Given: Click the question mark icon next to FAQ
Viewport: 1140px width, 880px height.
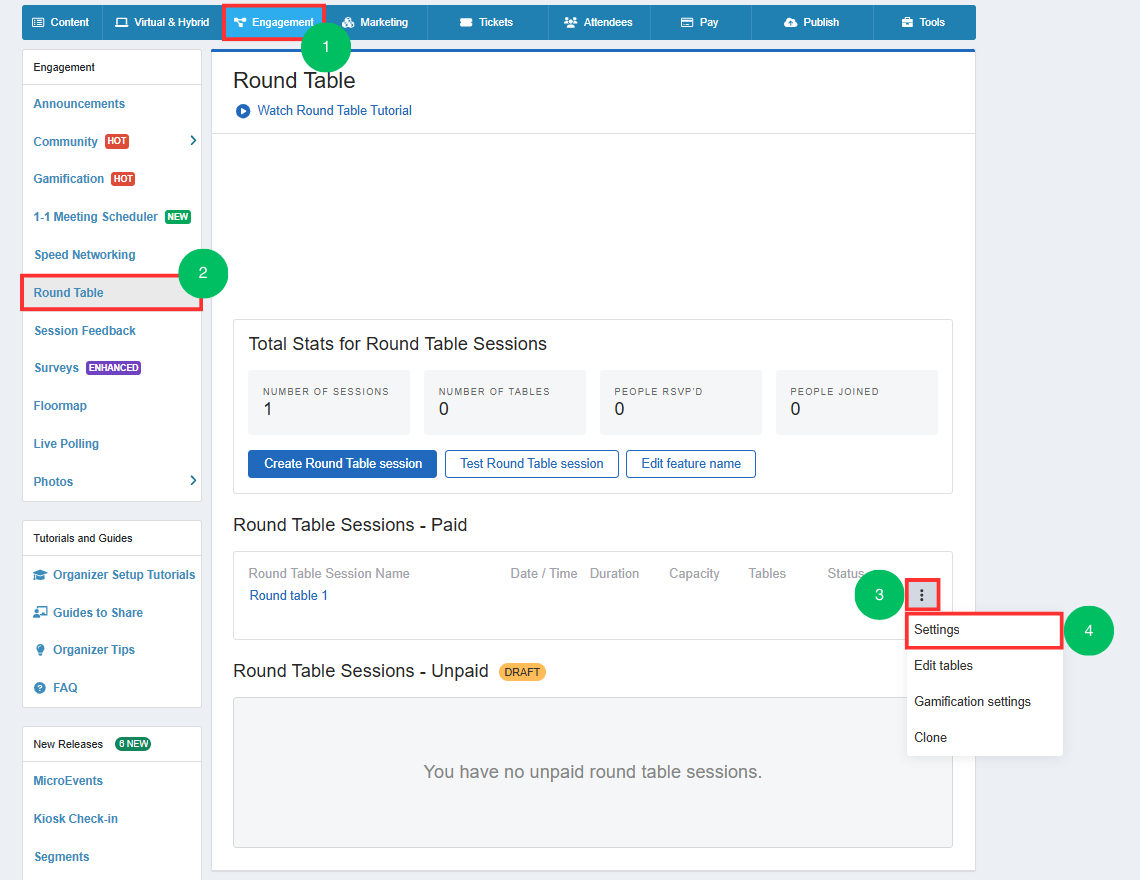Looking at the screenshot, I should 40,688.
